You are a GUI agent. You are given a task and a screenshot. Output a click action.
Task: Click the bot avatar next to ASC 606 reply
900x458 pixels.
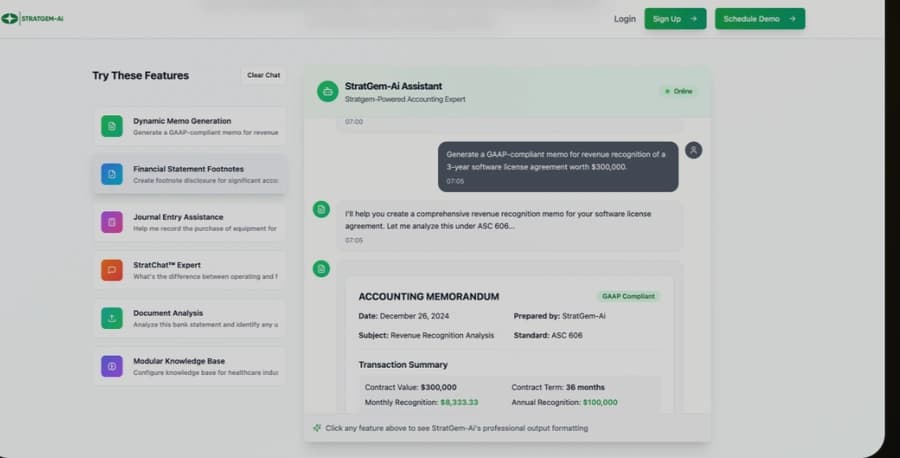(x=321, y=209)
